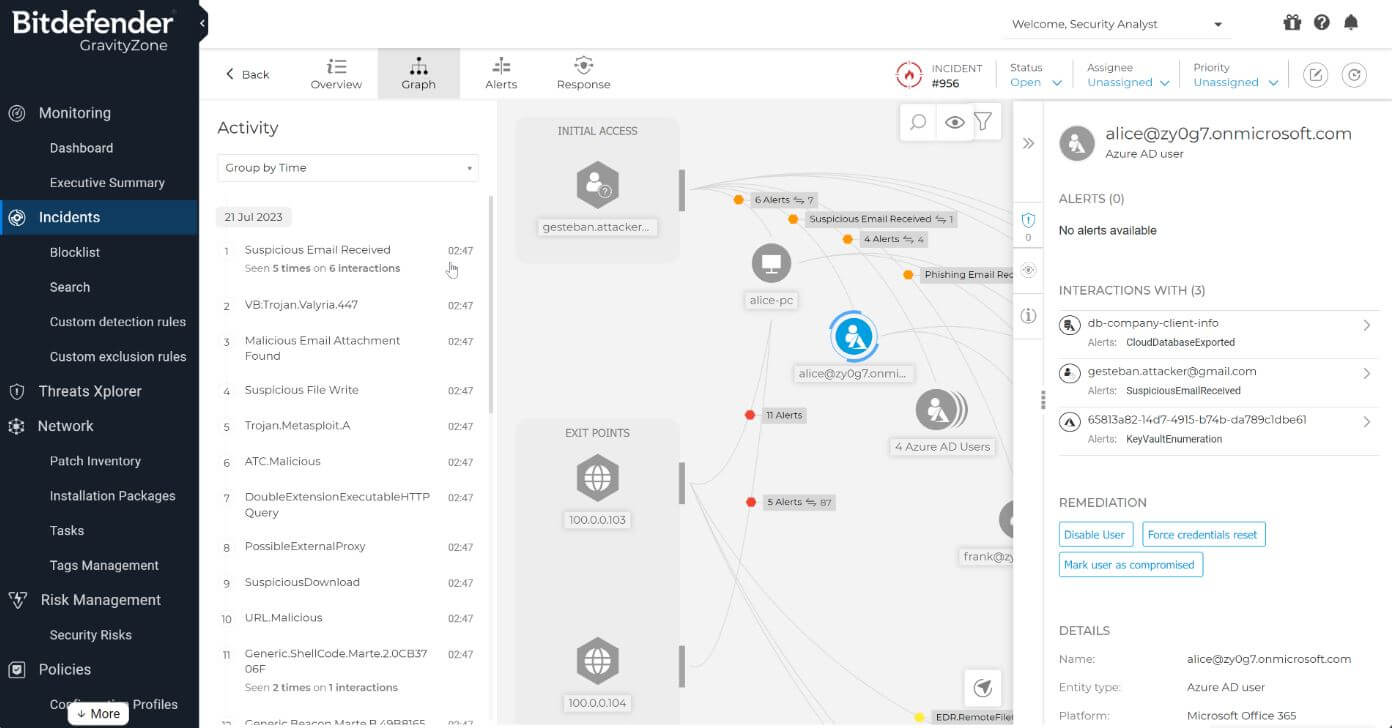Image resolution: width=1392 pixels, height=728 pixels.
Task: Click the 100.0.0.103 exit point node
Action: coord(597,479)
